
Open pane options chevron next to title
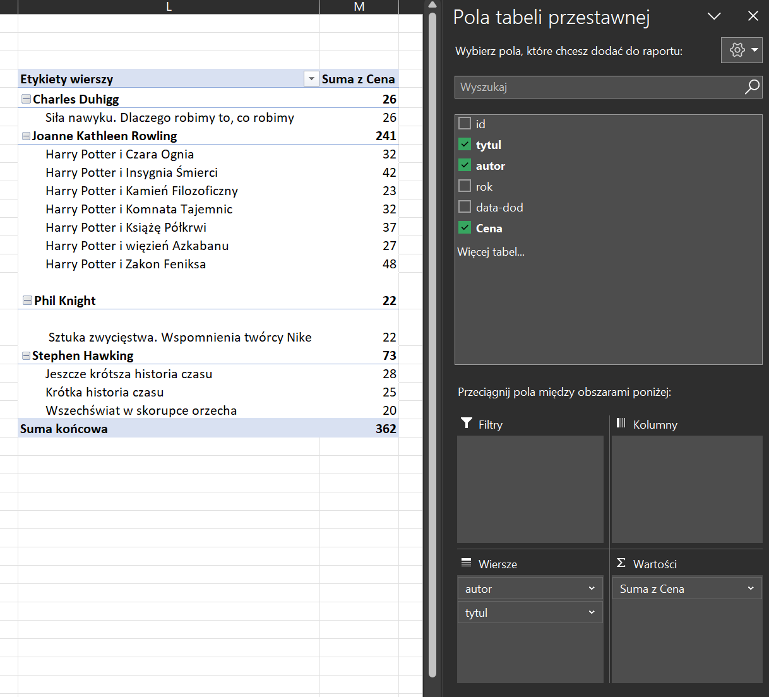[x=714, y=16]
